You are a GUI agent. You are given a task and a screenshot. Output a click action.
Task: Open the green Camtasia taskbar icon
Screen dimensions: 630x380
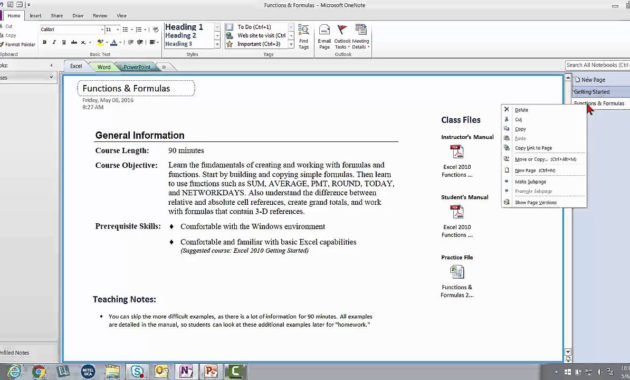(235, 372)
